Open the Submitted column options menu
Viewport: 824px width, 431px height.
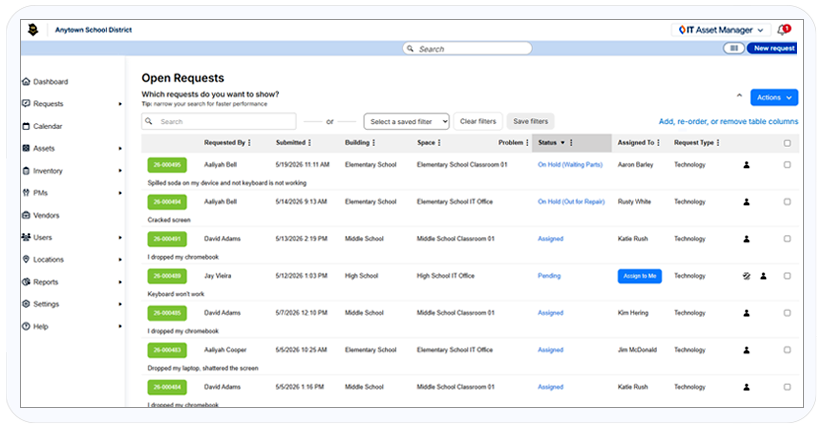point(310,142)
